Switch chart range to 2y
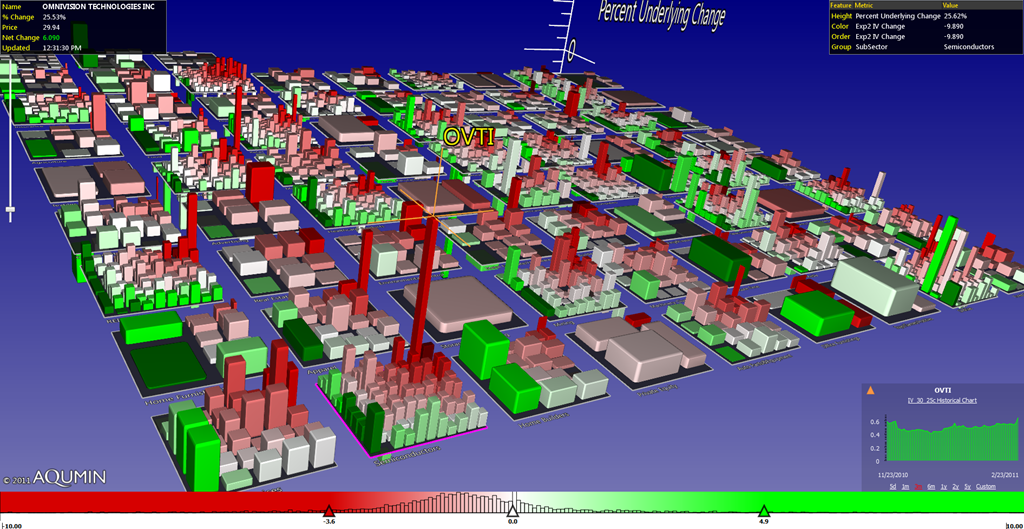 [955, 487]
